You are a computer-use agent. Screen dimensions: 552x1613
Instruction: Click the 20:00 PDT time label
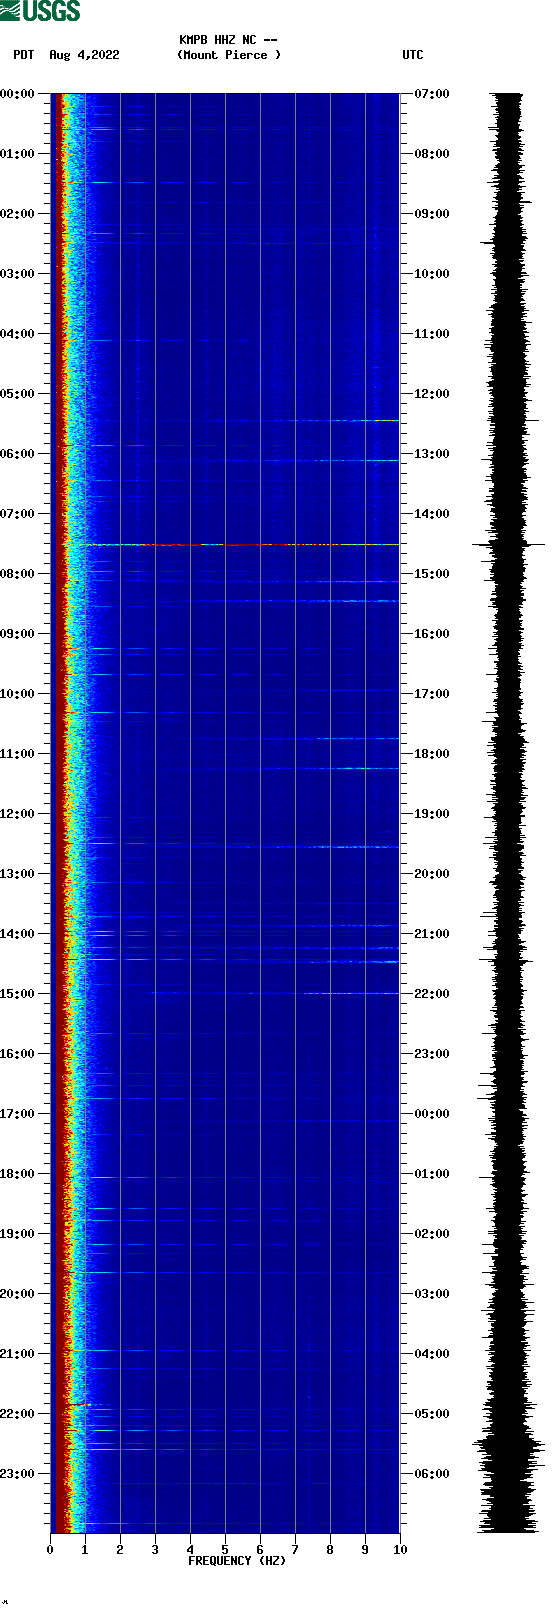coord(18,1294)
